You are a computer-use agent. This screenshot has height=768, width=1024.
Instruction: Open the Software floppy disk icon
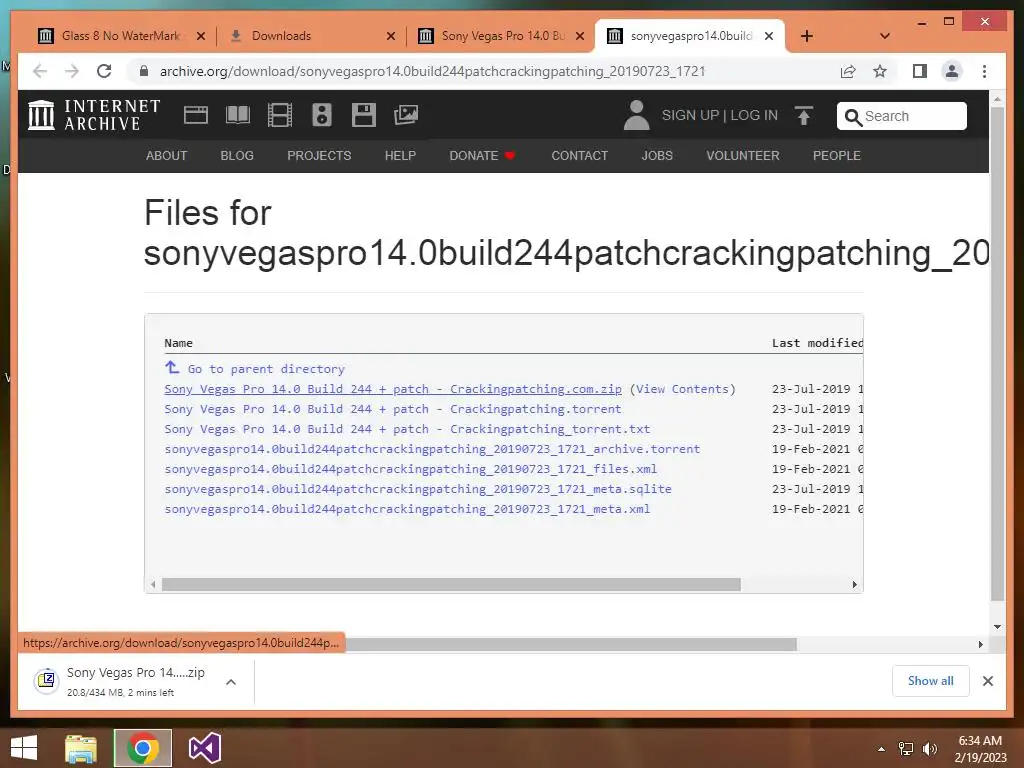(364, 115)
